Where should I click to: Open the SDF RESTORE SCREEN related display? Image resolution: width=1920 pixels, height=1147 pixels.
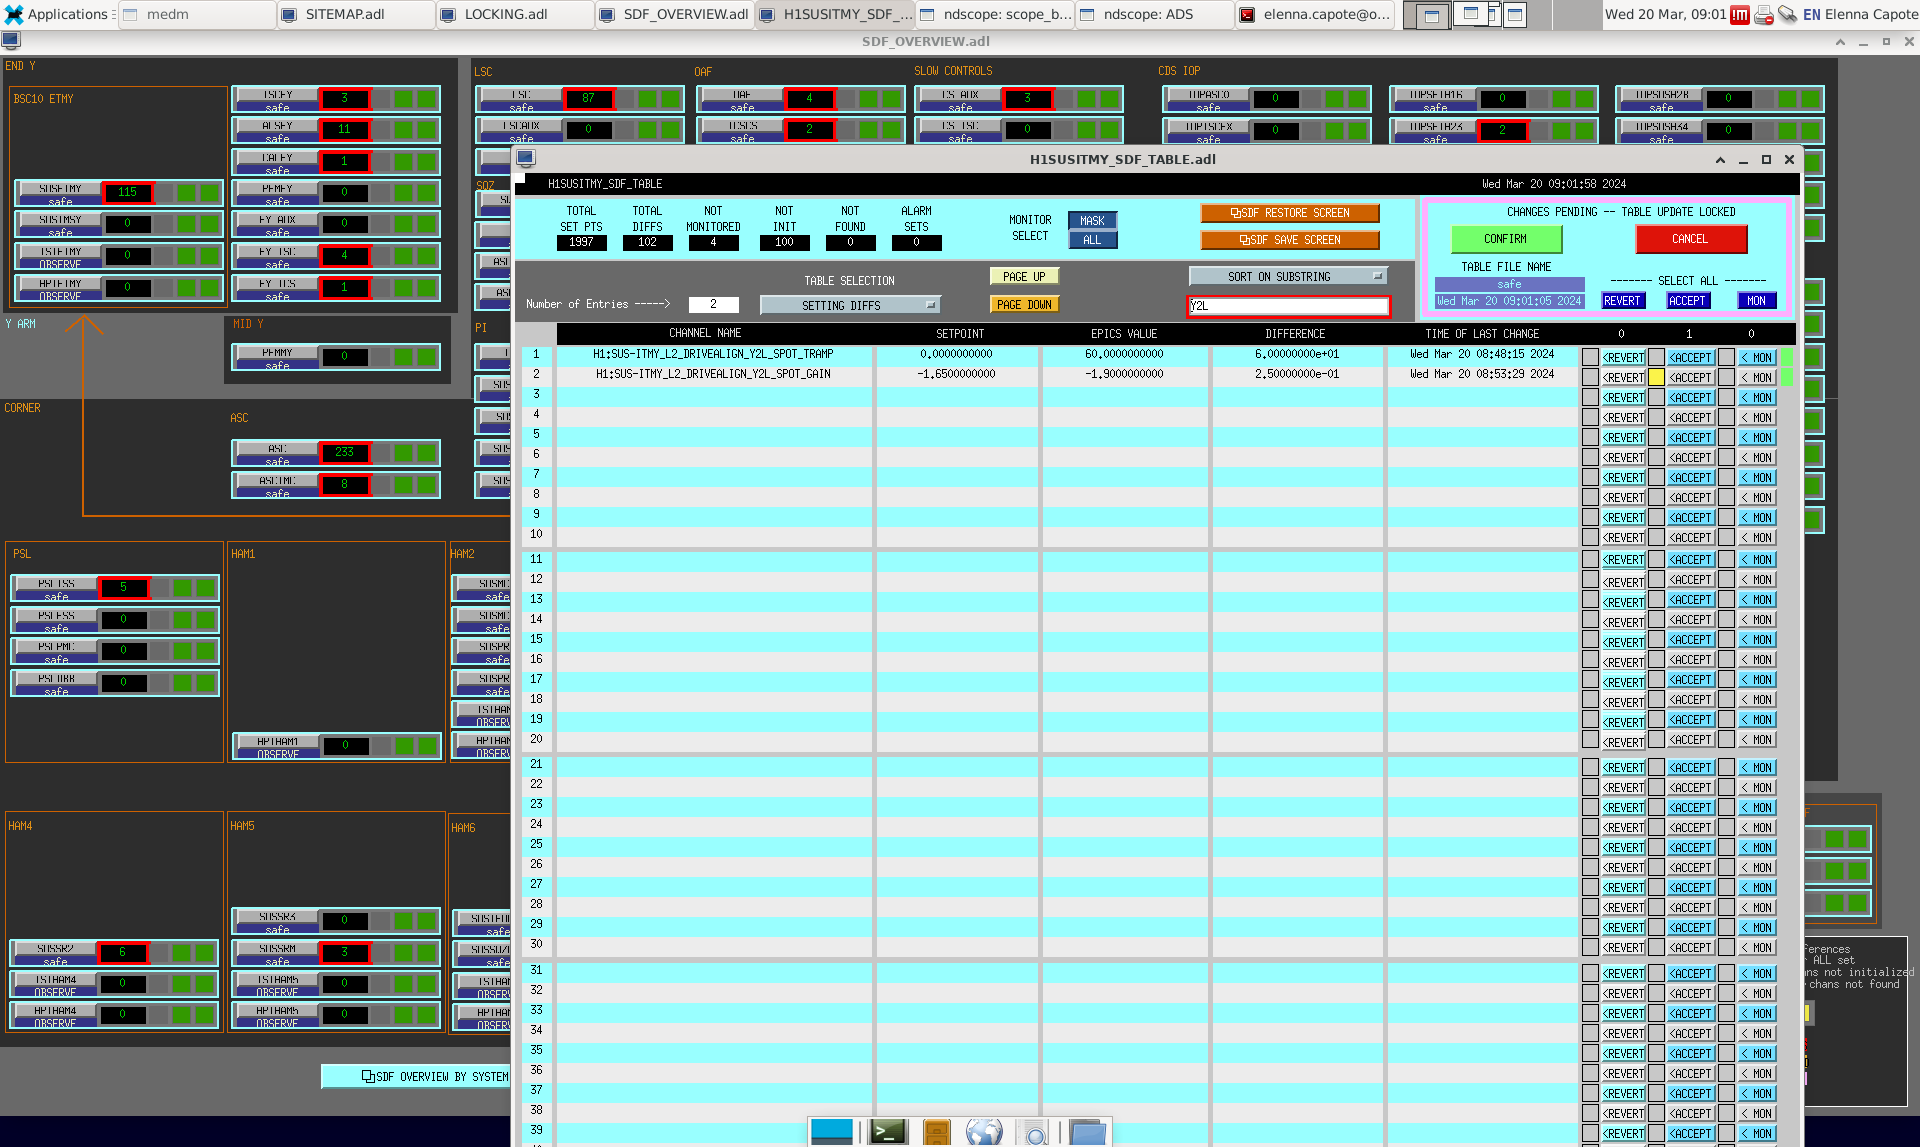pos(1289,213)
